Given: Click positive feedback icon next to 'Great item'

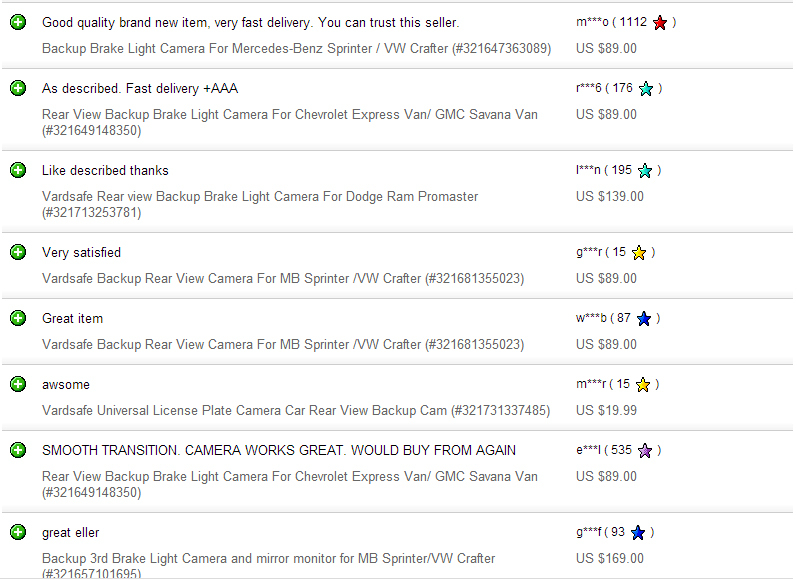Looking at the screenshot, I should click(18, 318).
